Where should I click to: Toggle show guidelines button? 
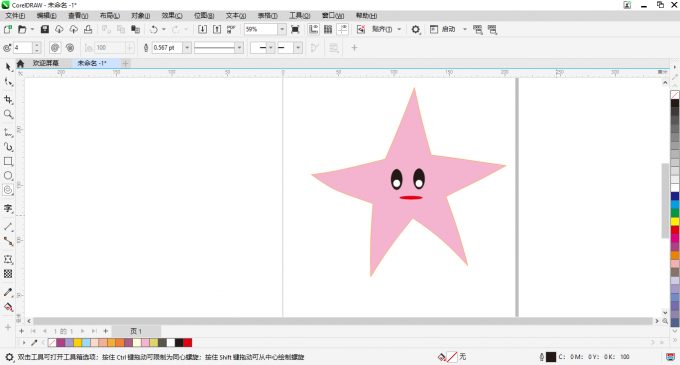click(x=343, y=29)
